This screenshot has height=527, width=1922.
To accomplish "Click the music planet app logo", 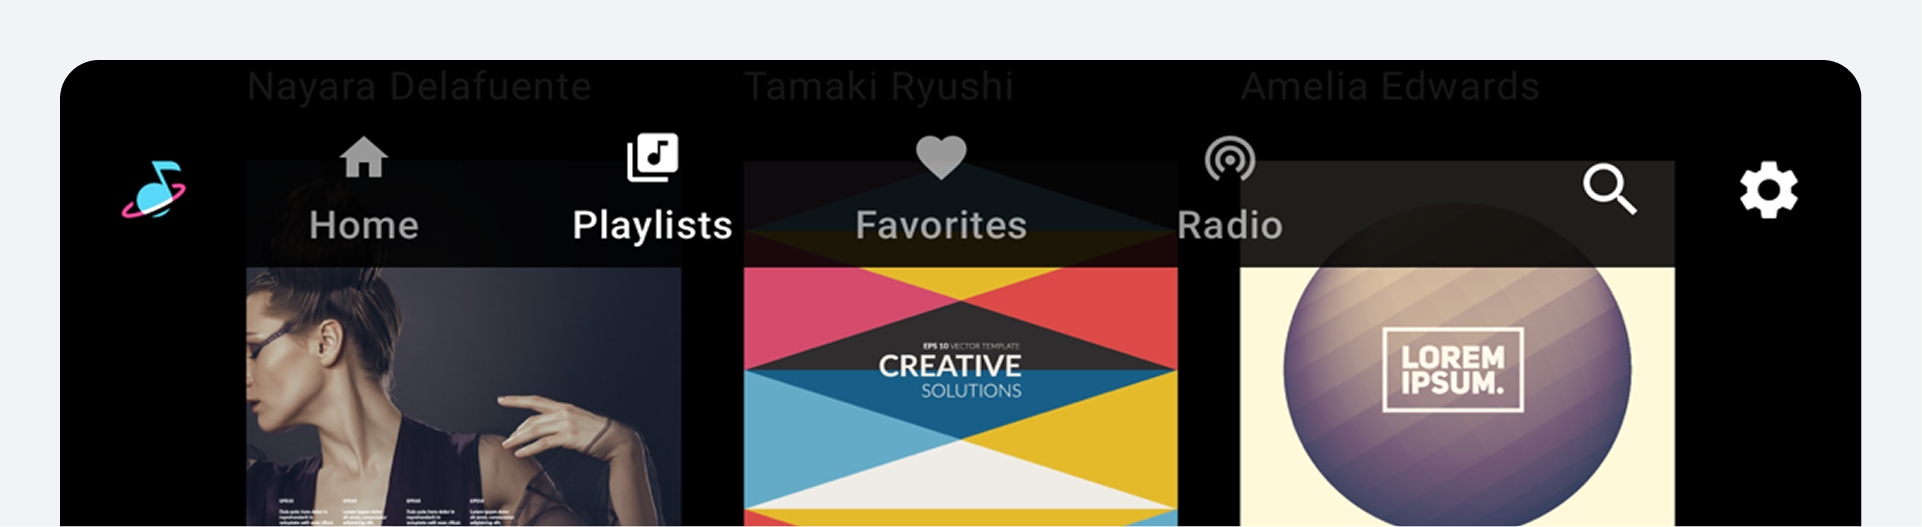I will point(154,189).
